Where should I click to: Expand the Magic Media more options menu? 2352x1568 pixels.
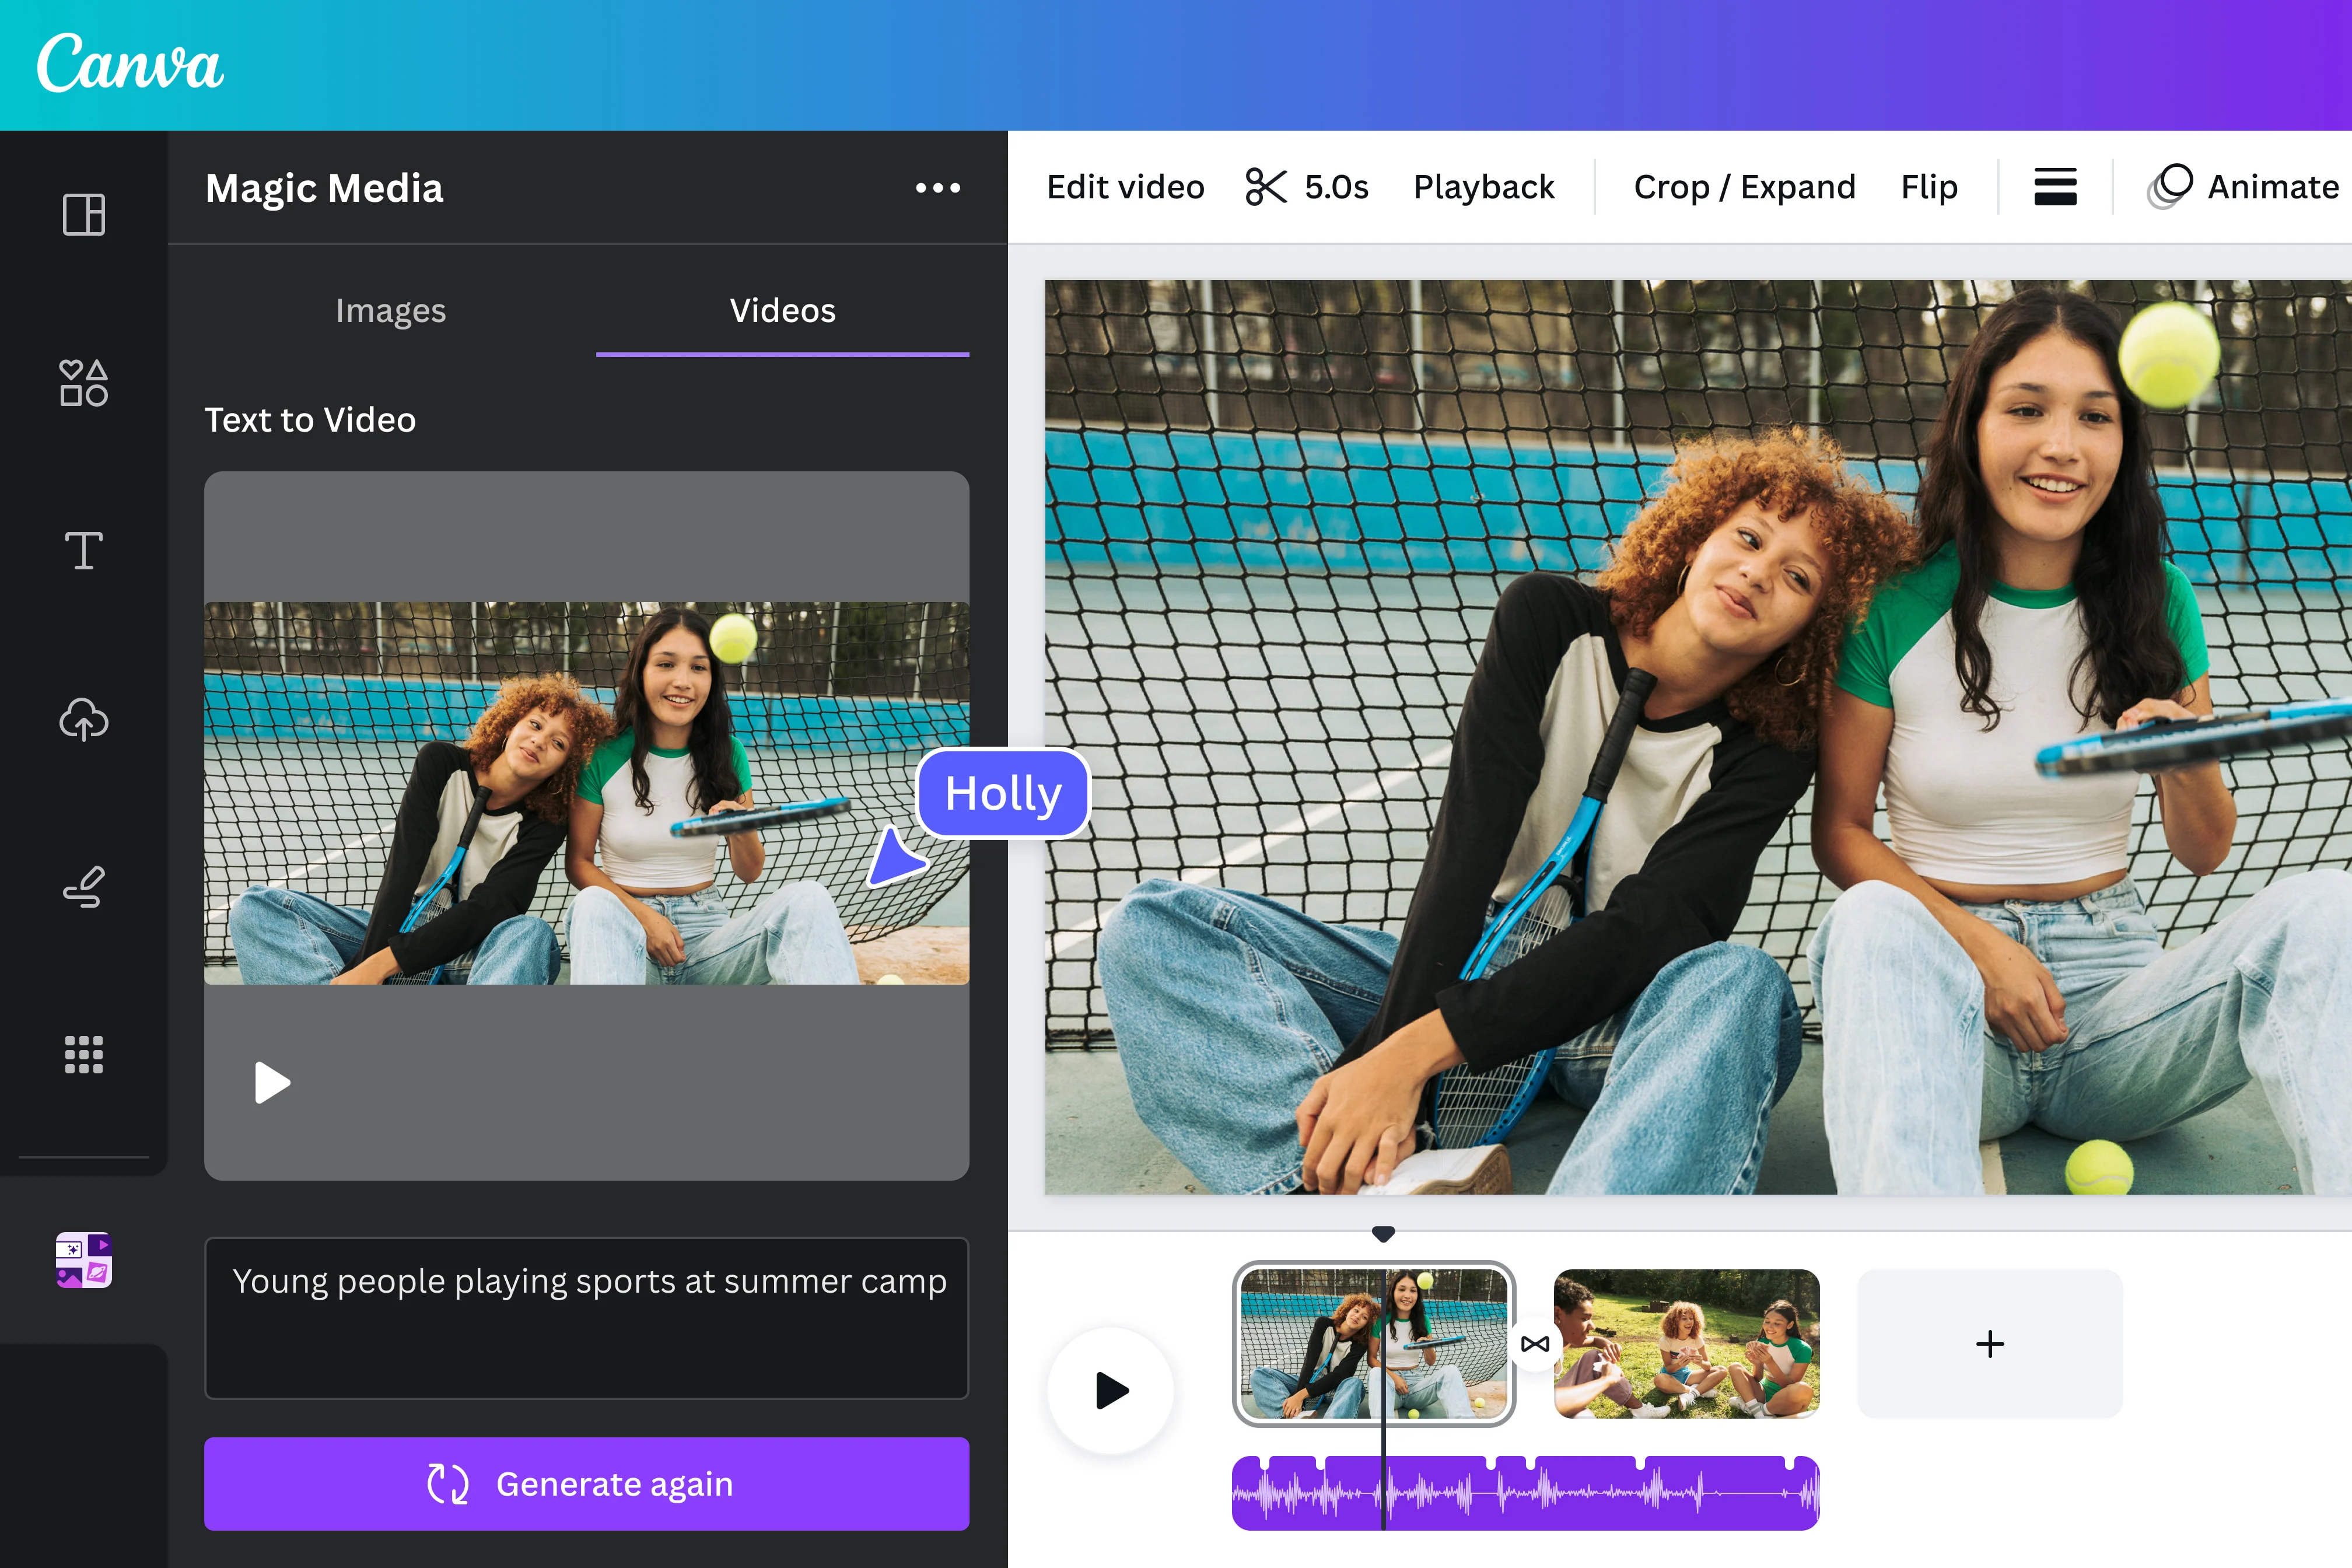938,187
